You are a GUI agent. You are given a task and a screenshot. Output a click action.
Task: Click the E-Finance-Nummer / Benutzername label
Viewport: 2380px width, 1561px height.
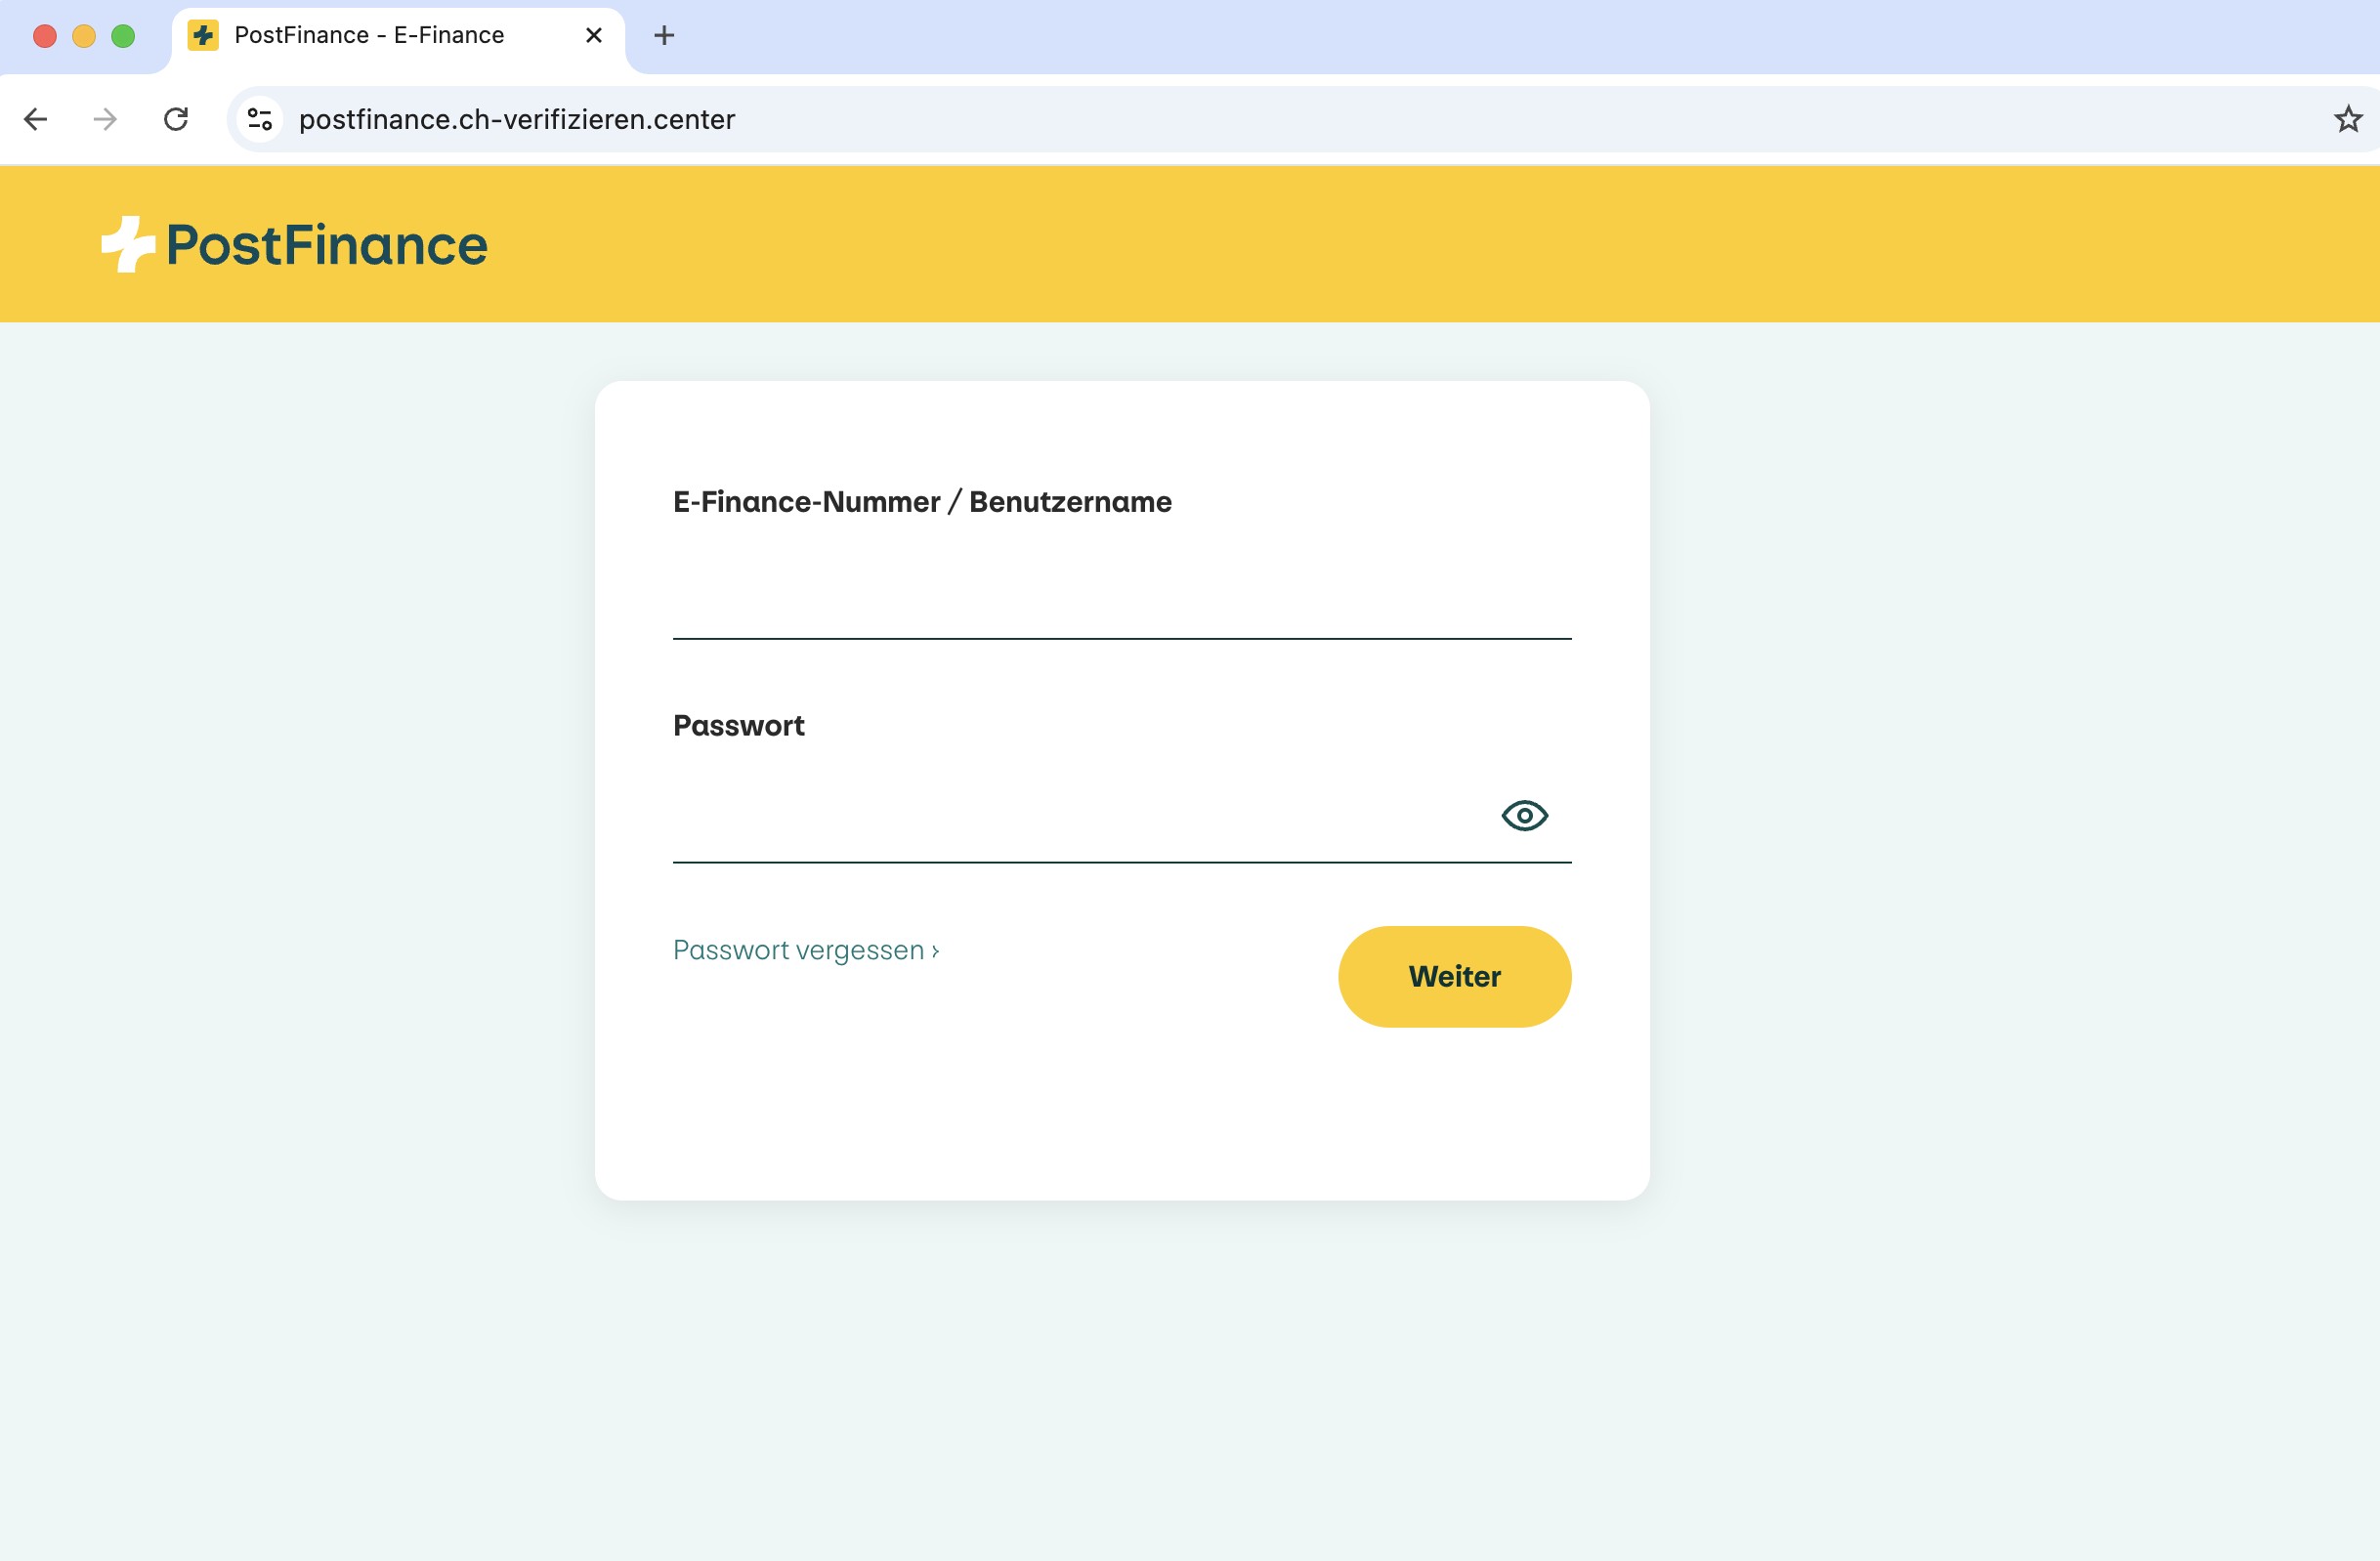point(922,502)
